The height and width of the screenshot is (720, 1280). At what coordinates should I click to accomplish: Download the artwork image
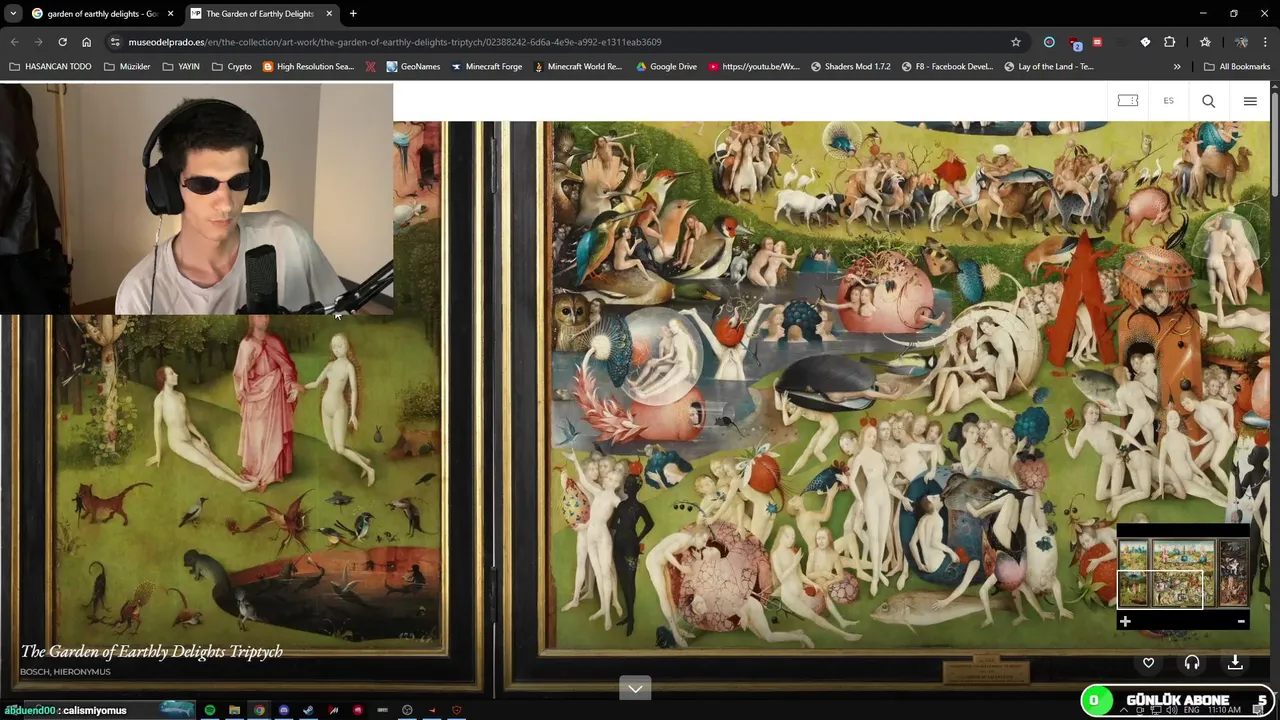point(1235,663)
